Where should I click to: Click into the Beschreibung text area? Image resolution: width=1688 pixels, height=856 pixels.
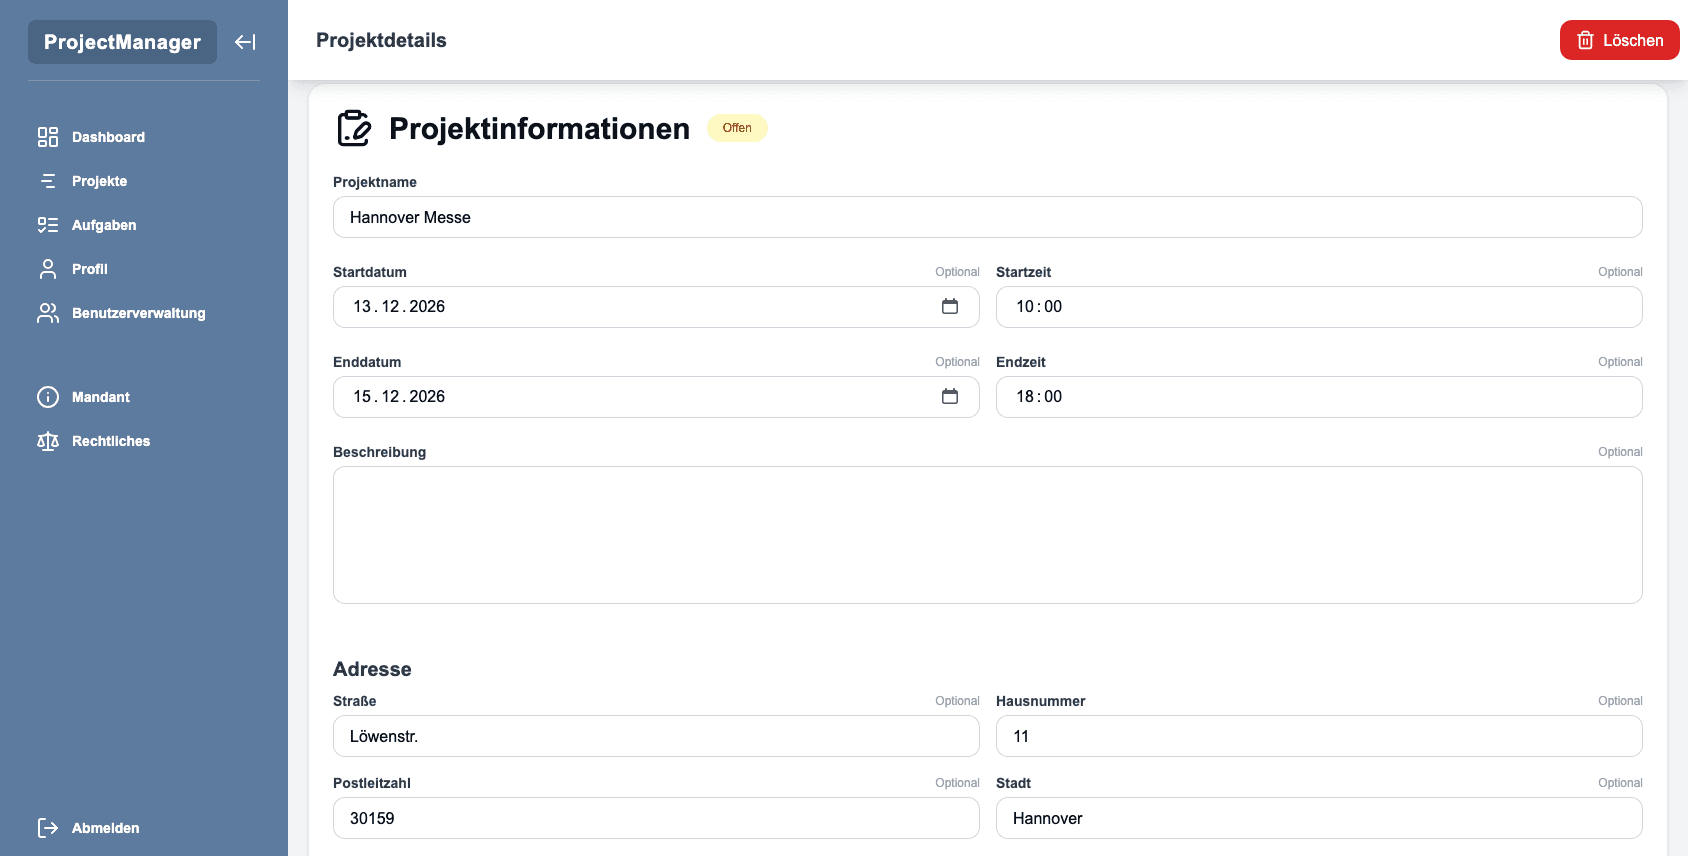(987, 535)
